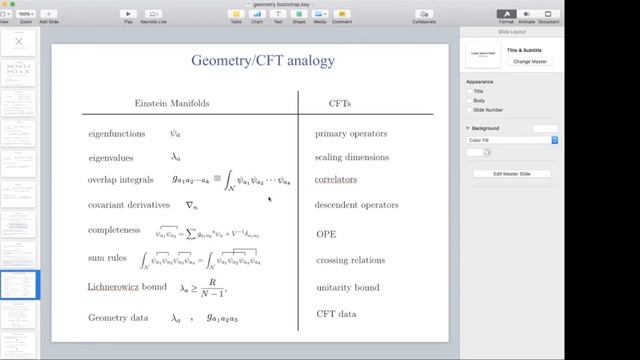The height and width of the screenshot is (360, 640).
Task: Click the 'scaling dimensions' text
Action: tap(351, 157)
